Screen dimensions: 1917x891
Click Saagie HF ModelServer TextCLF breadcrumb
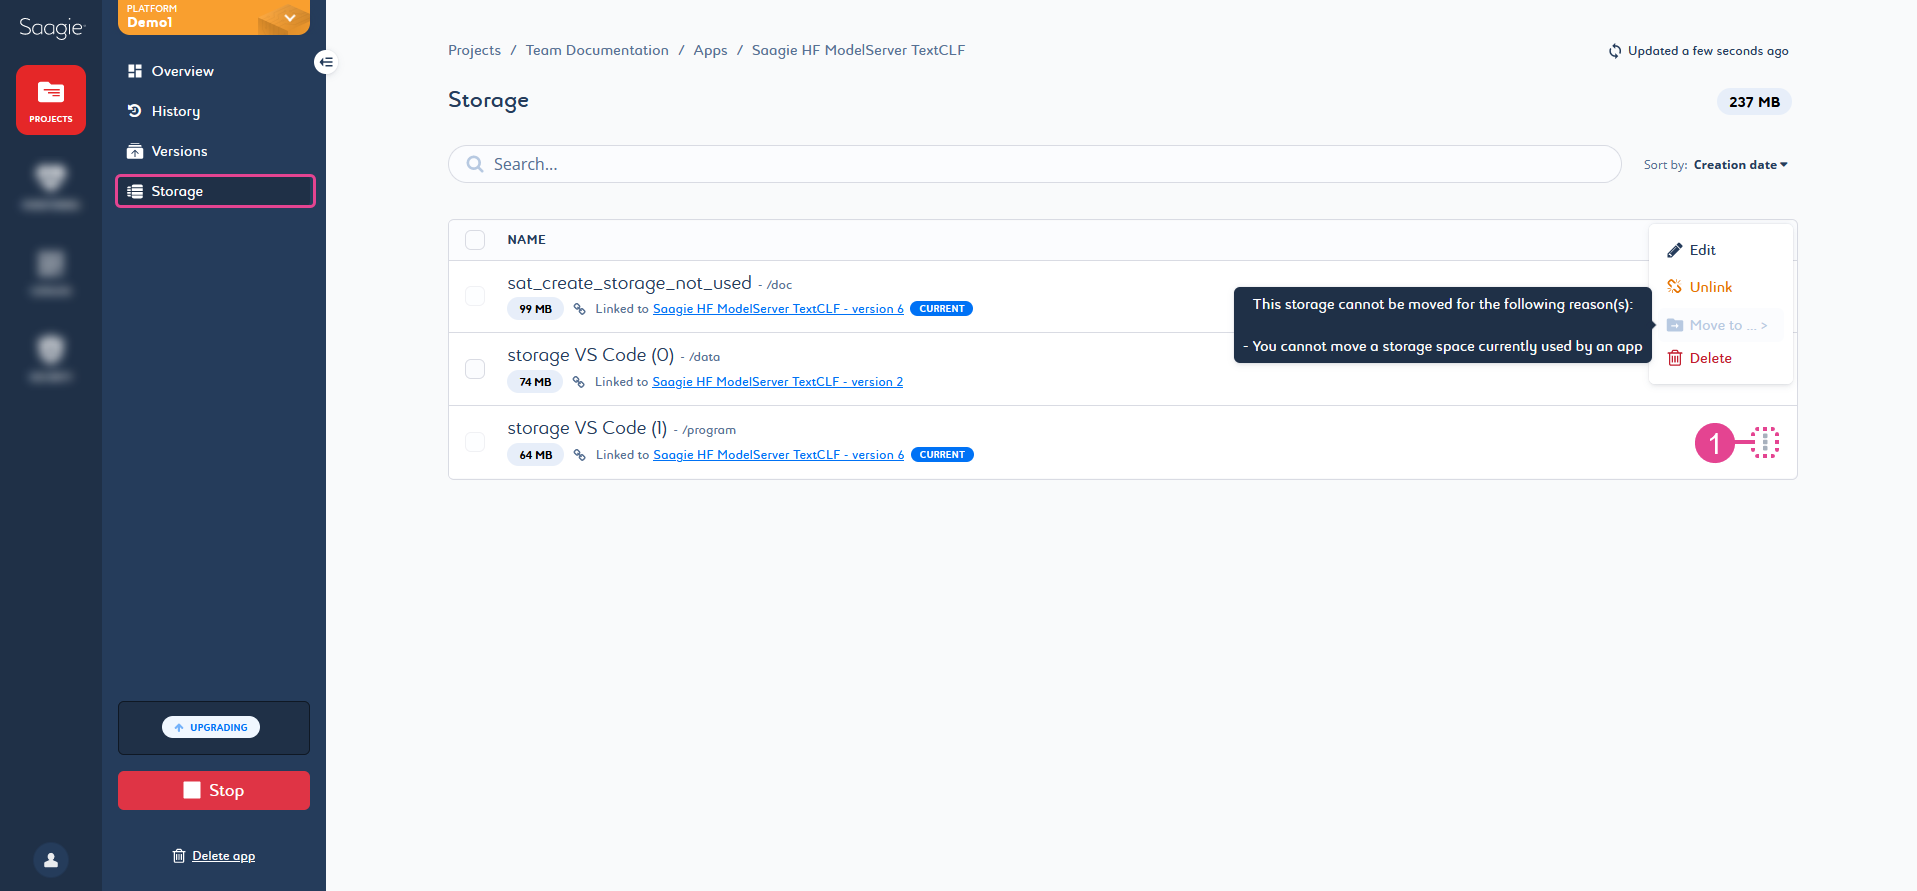point(858,50)
